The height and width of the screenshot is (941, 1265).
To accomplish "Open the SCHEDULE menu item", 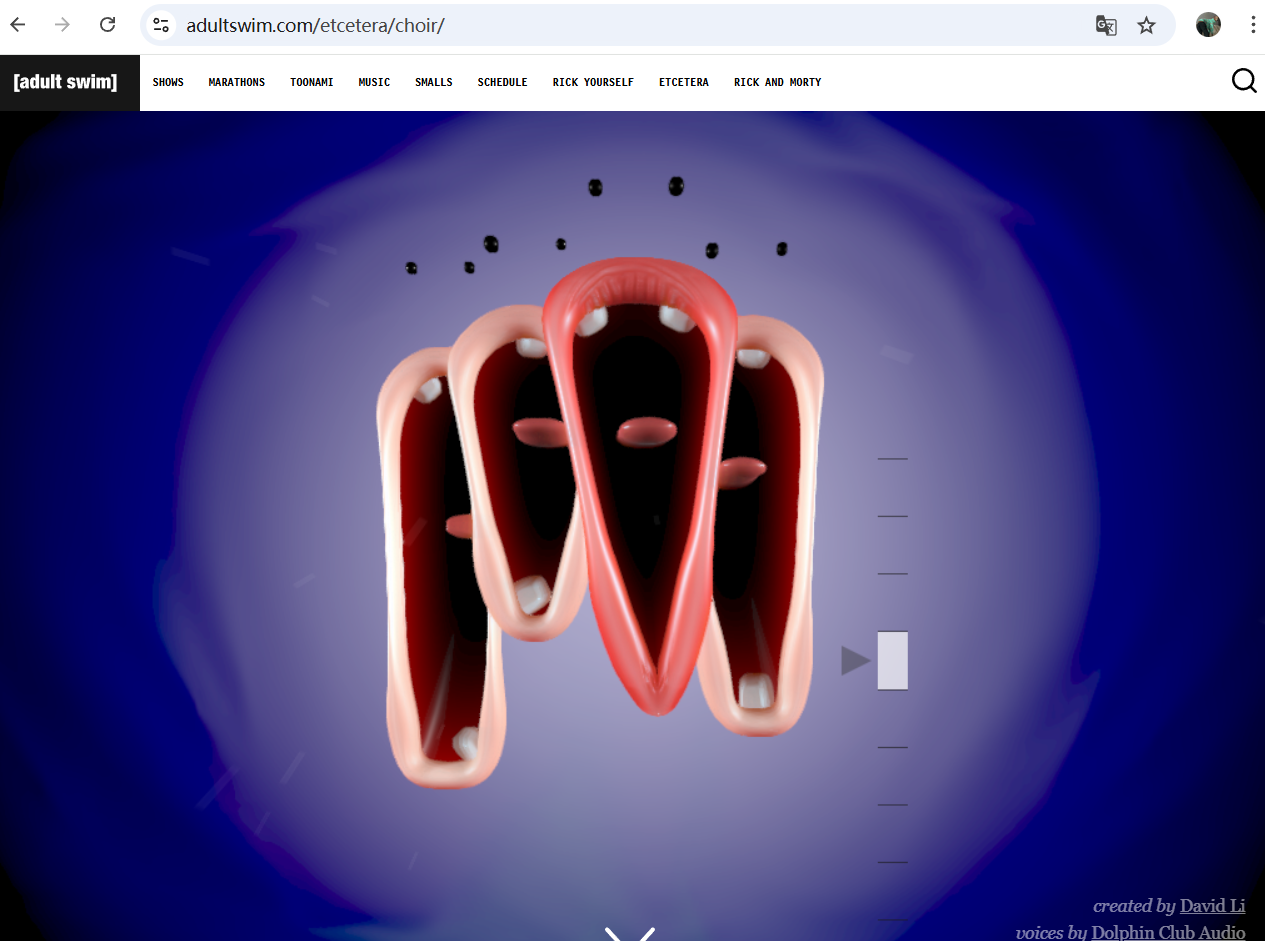I will coord(502,82).
